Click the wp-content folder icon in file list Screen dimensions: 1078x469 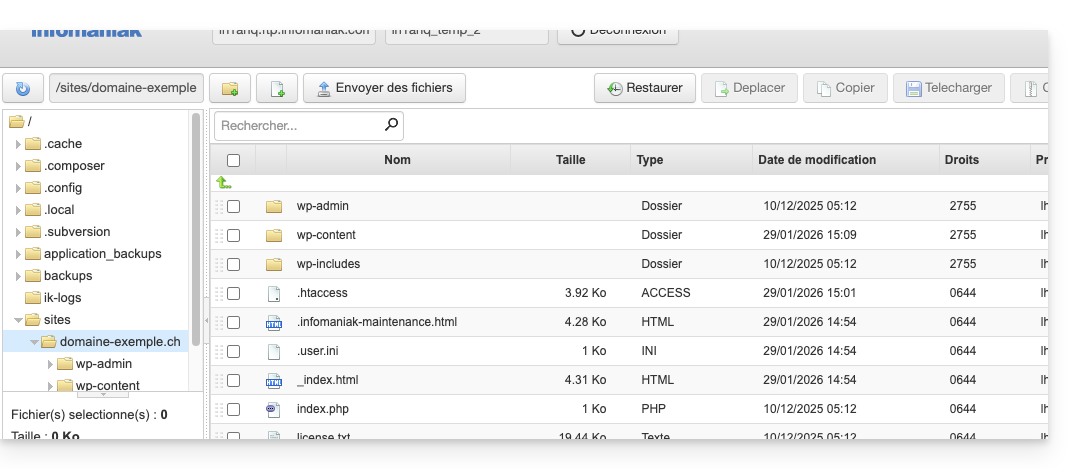(274, 235)
